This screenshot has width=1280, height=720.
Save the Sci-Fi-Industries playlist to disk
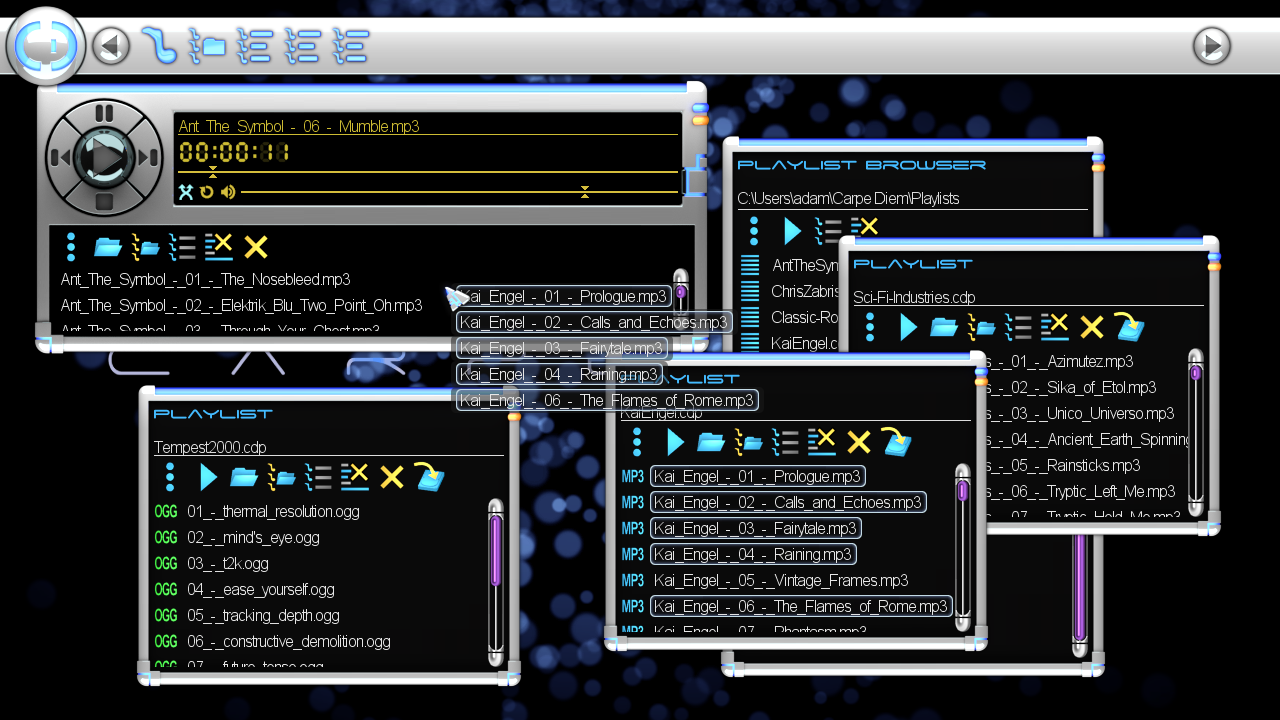point(1128,326)
